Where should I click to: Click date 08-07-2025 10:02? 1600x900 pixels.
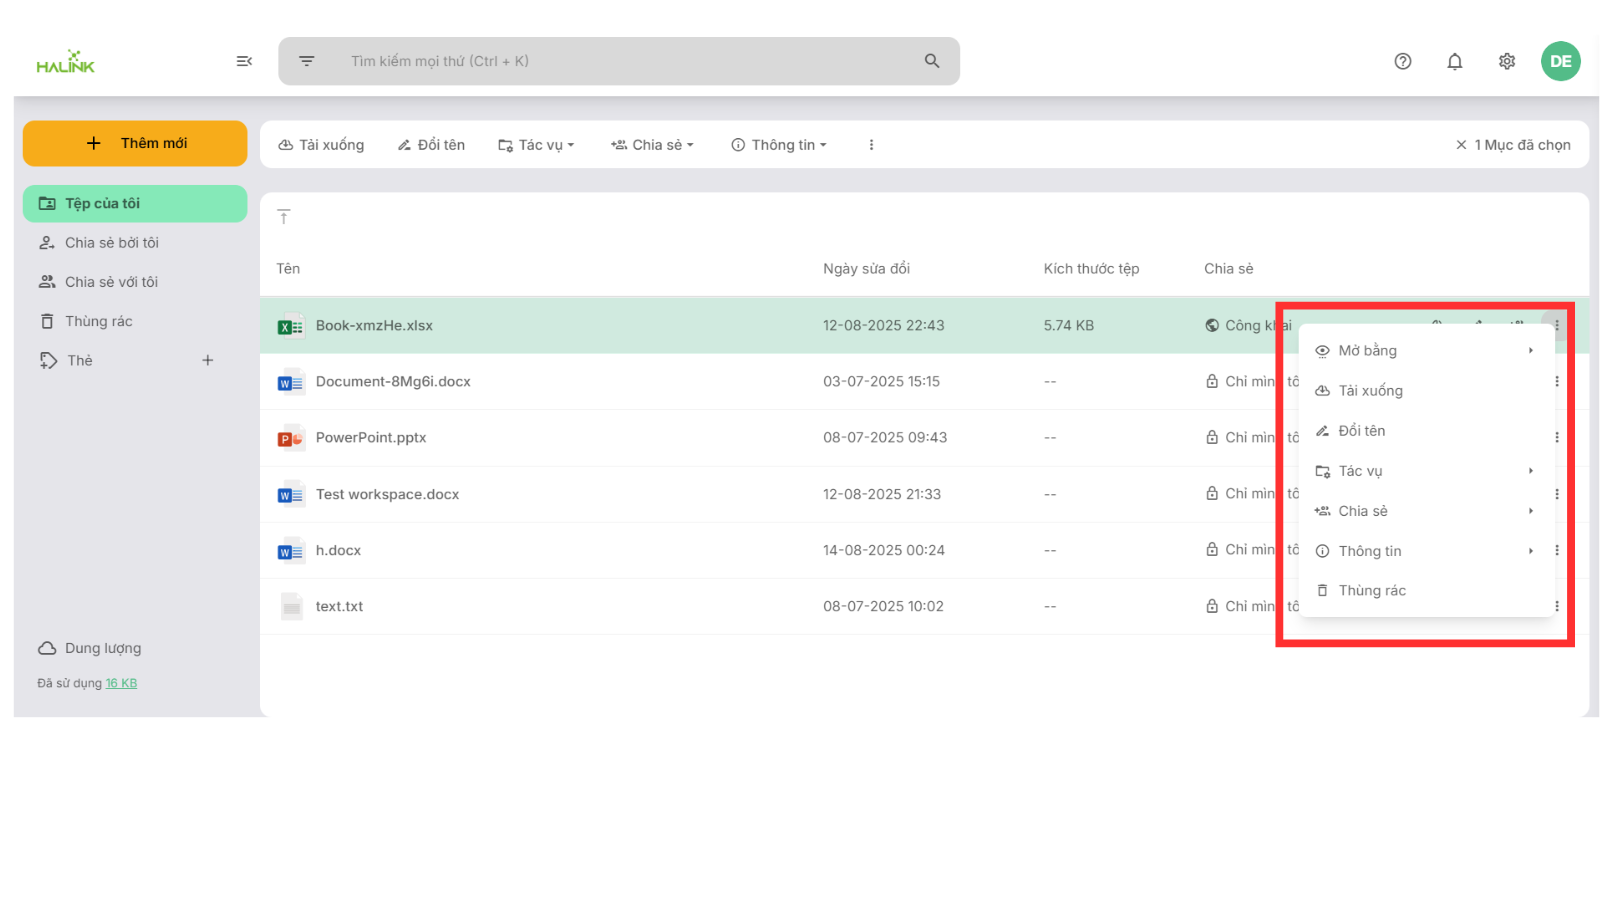883,606
